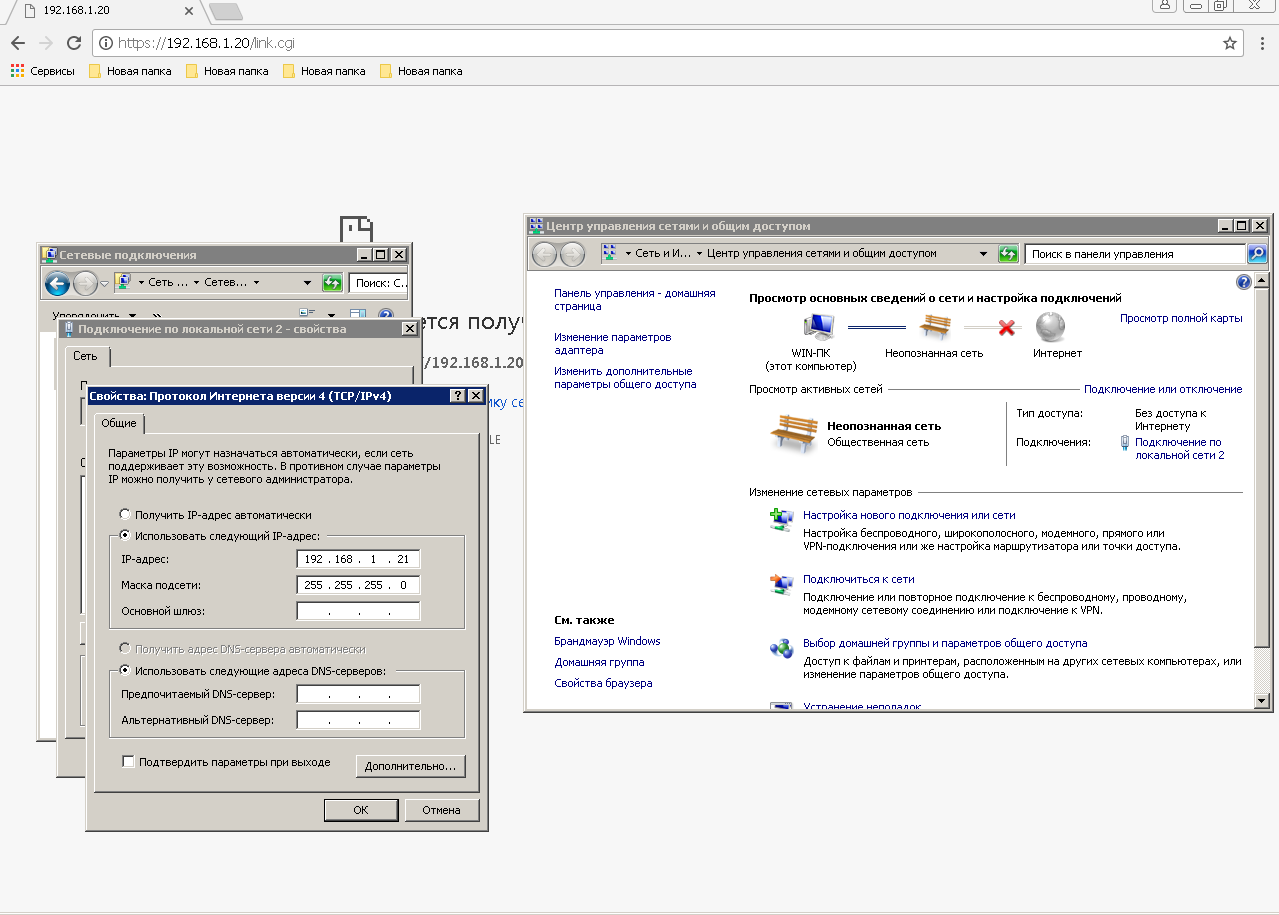1279x915 pixels.
Task: Switch to the Сеть tab
Action: coord(86,356)
